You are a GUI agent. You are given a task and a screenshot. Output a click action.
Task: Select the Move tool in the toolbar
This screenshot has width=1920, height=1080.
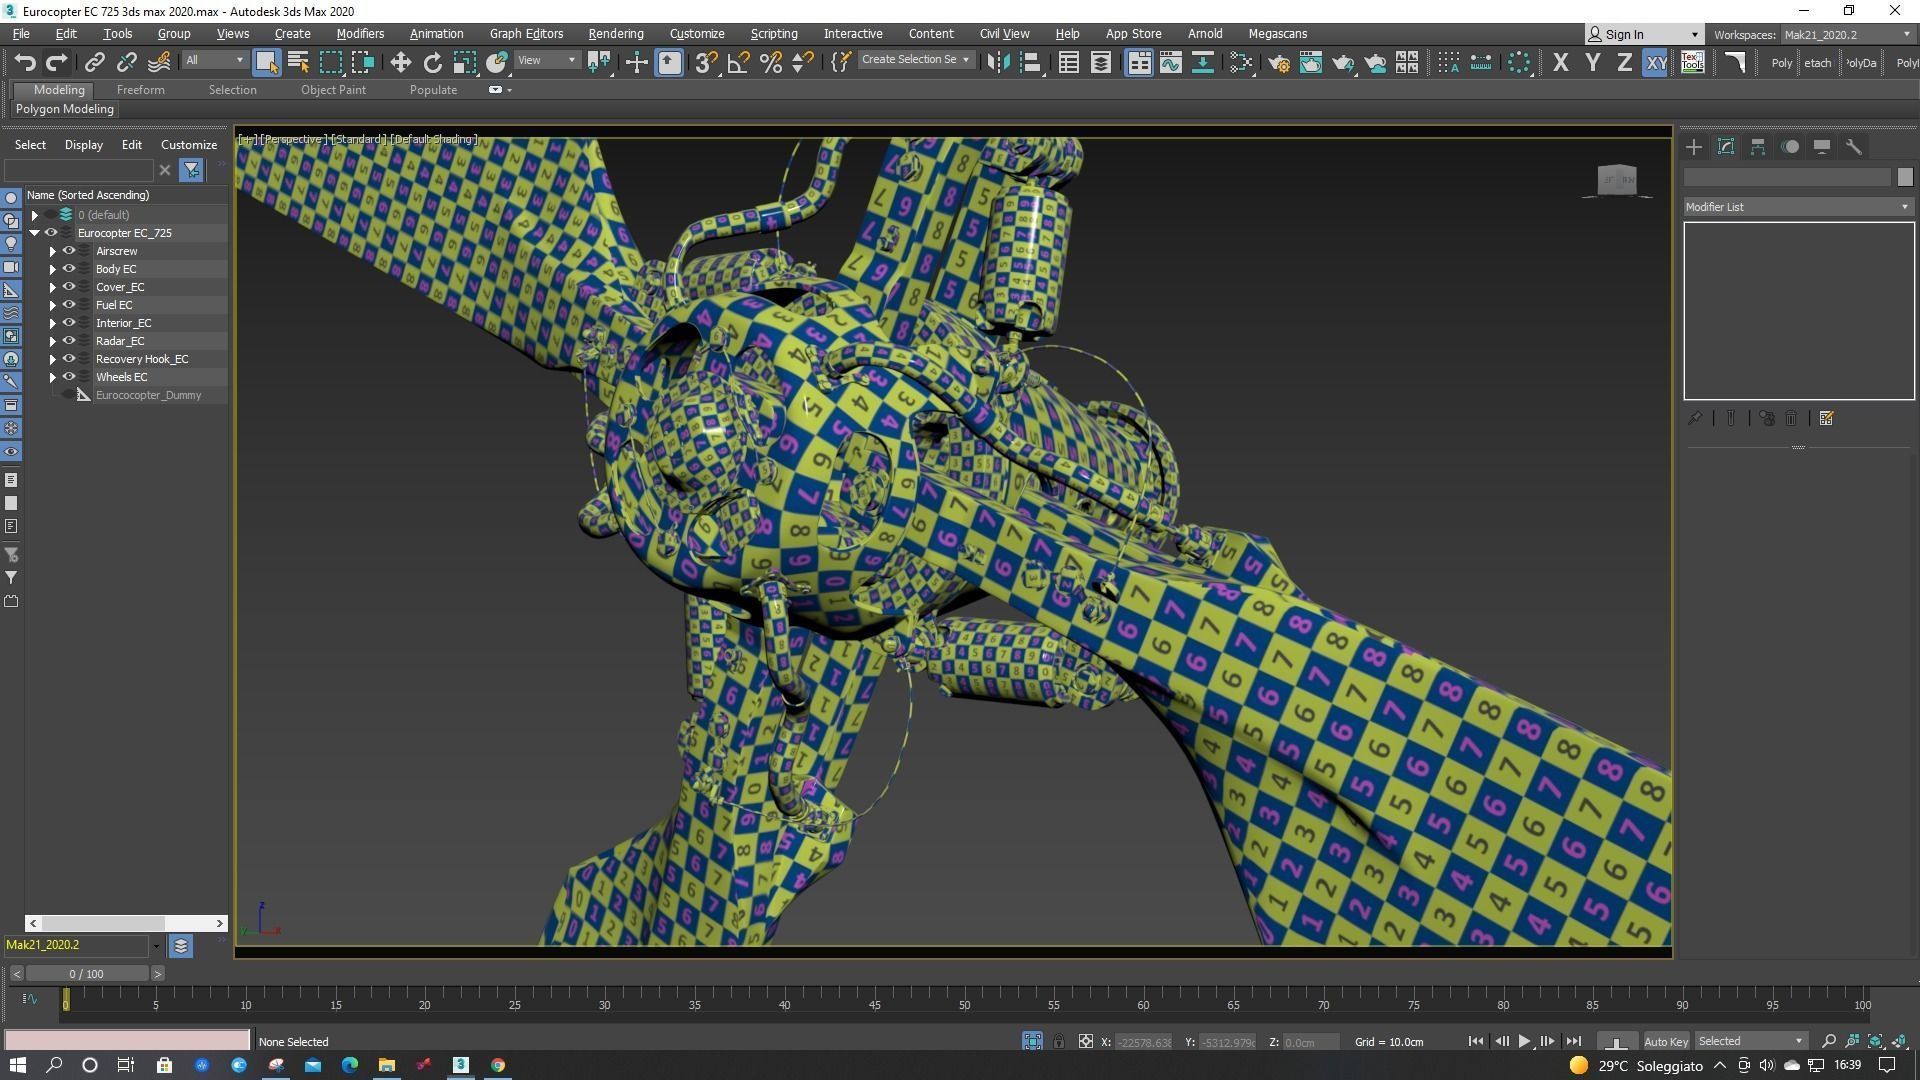coord(400,63)
